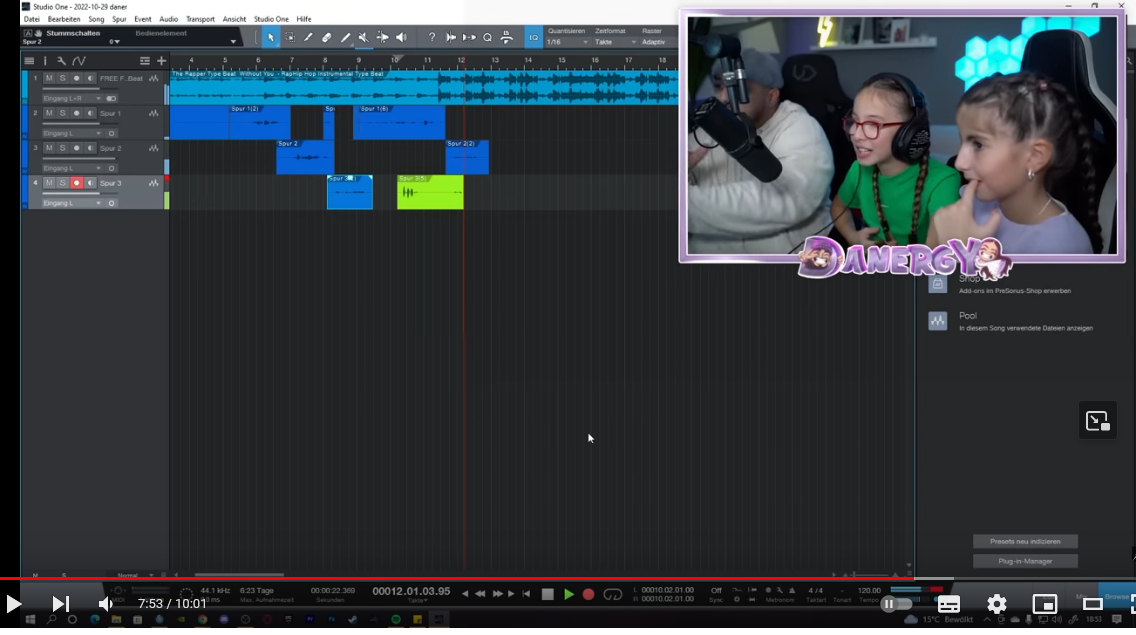Click the Plug-in-Manager button
The height and width of the screenshot is (635, 1136).
click(x=1025, y=561)
